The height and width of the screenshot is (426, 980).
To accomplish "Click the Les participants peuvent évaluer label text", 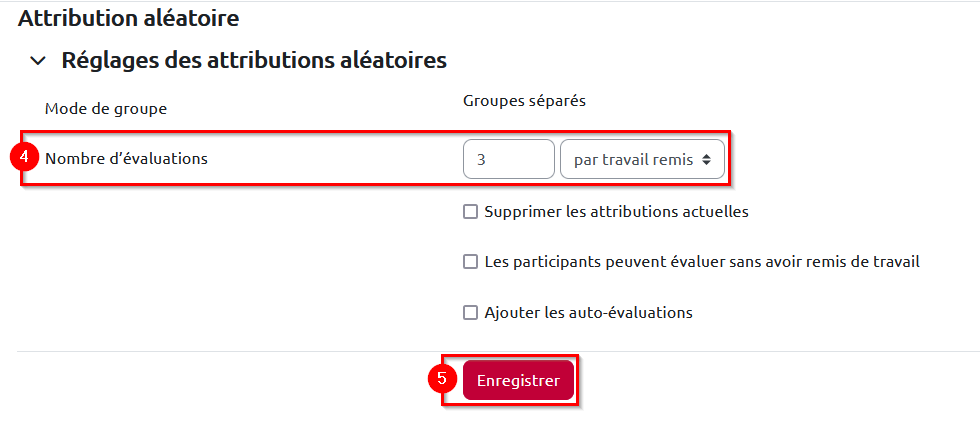I will (700, 262).
